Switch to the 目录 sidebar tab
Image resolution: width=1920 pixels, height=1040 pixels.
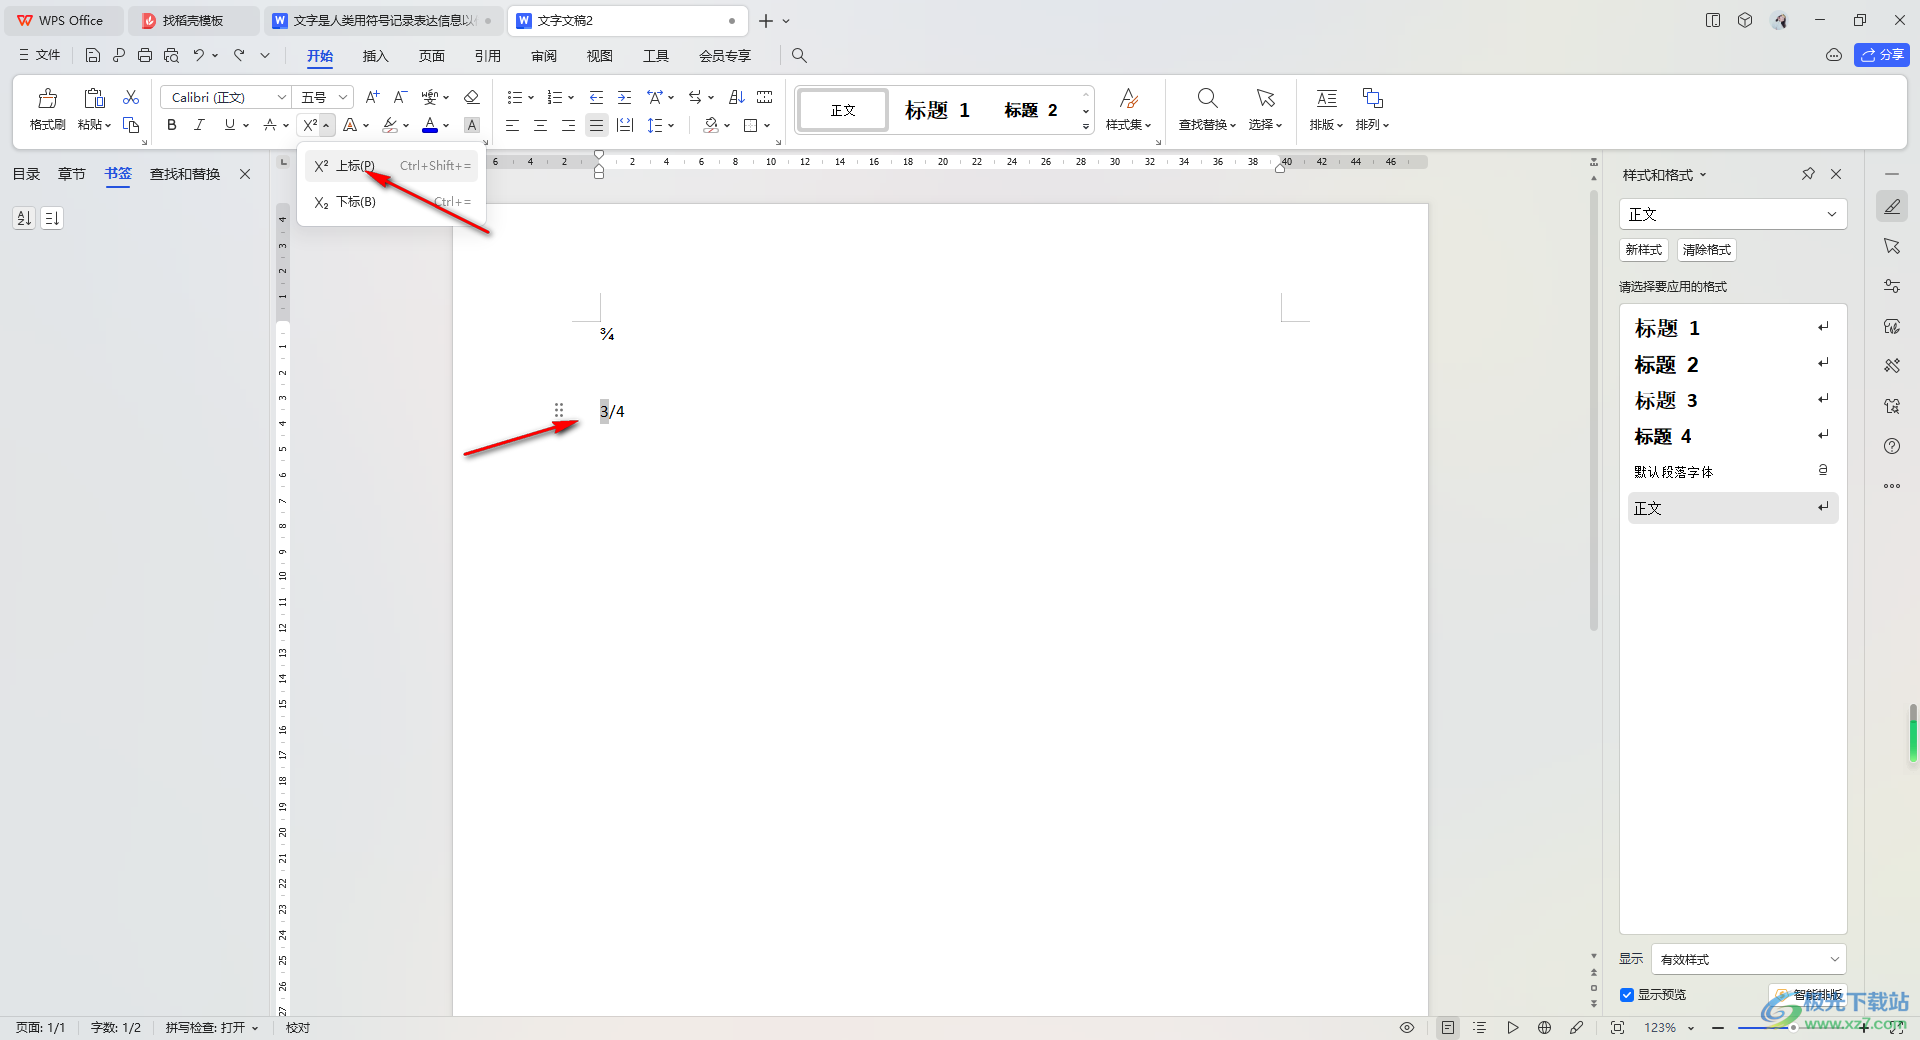pos(26,174)
